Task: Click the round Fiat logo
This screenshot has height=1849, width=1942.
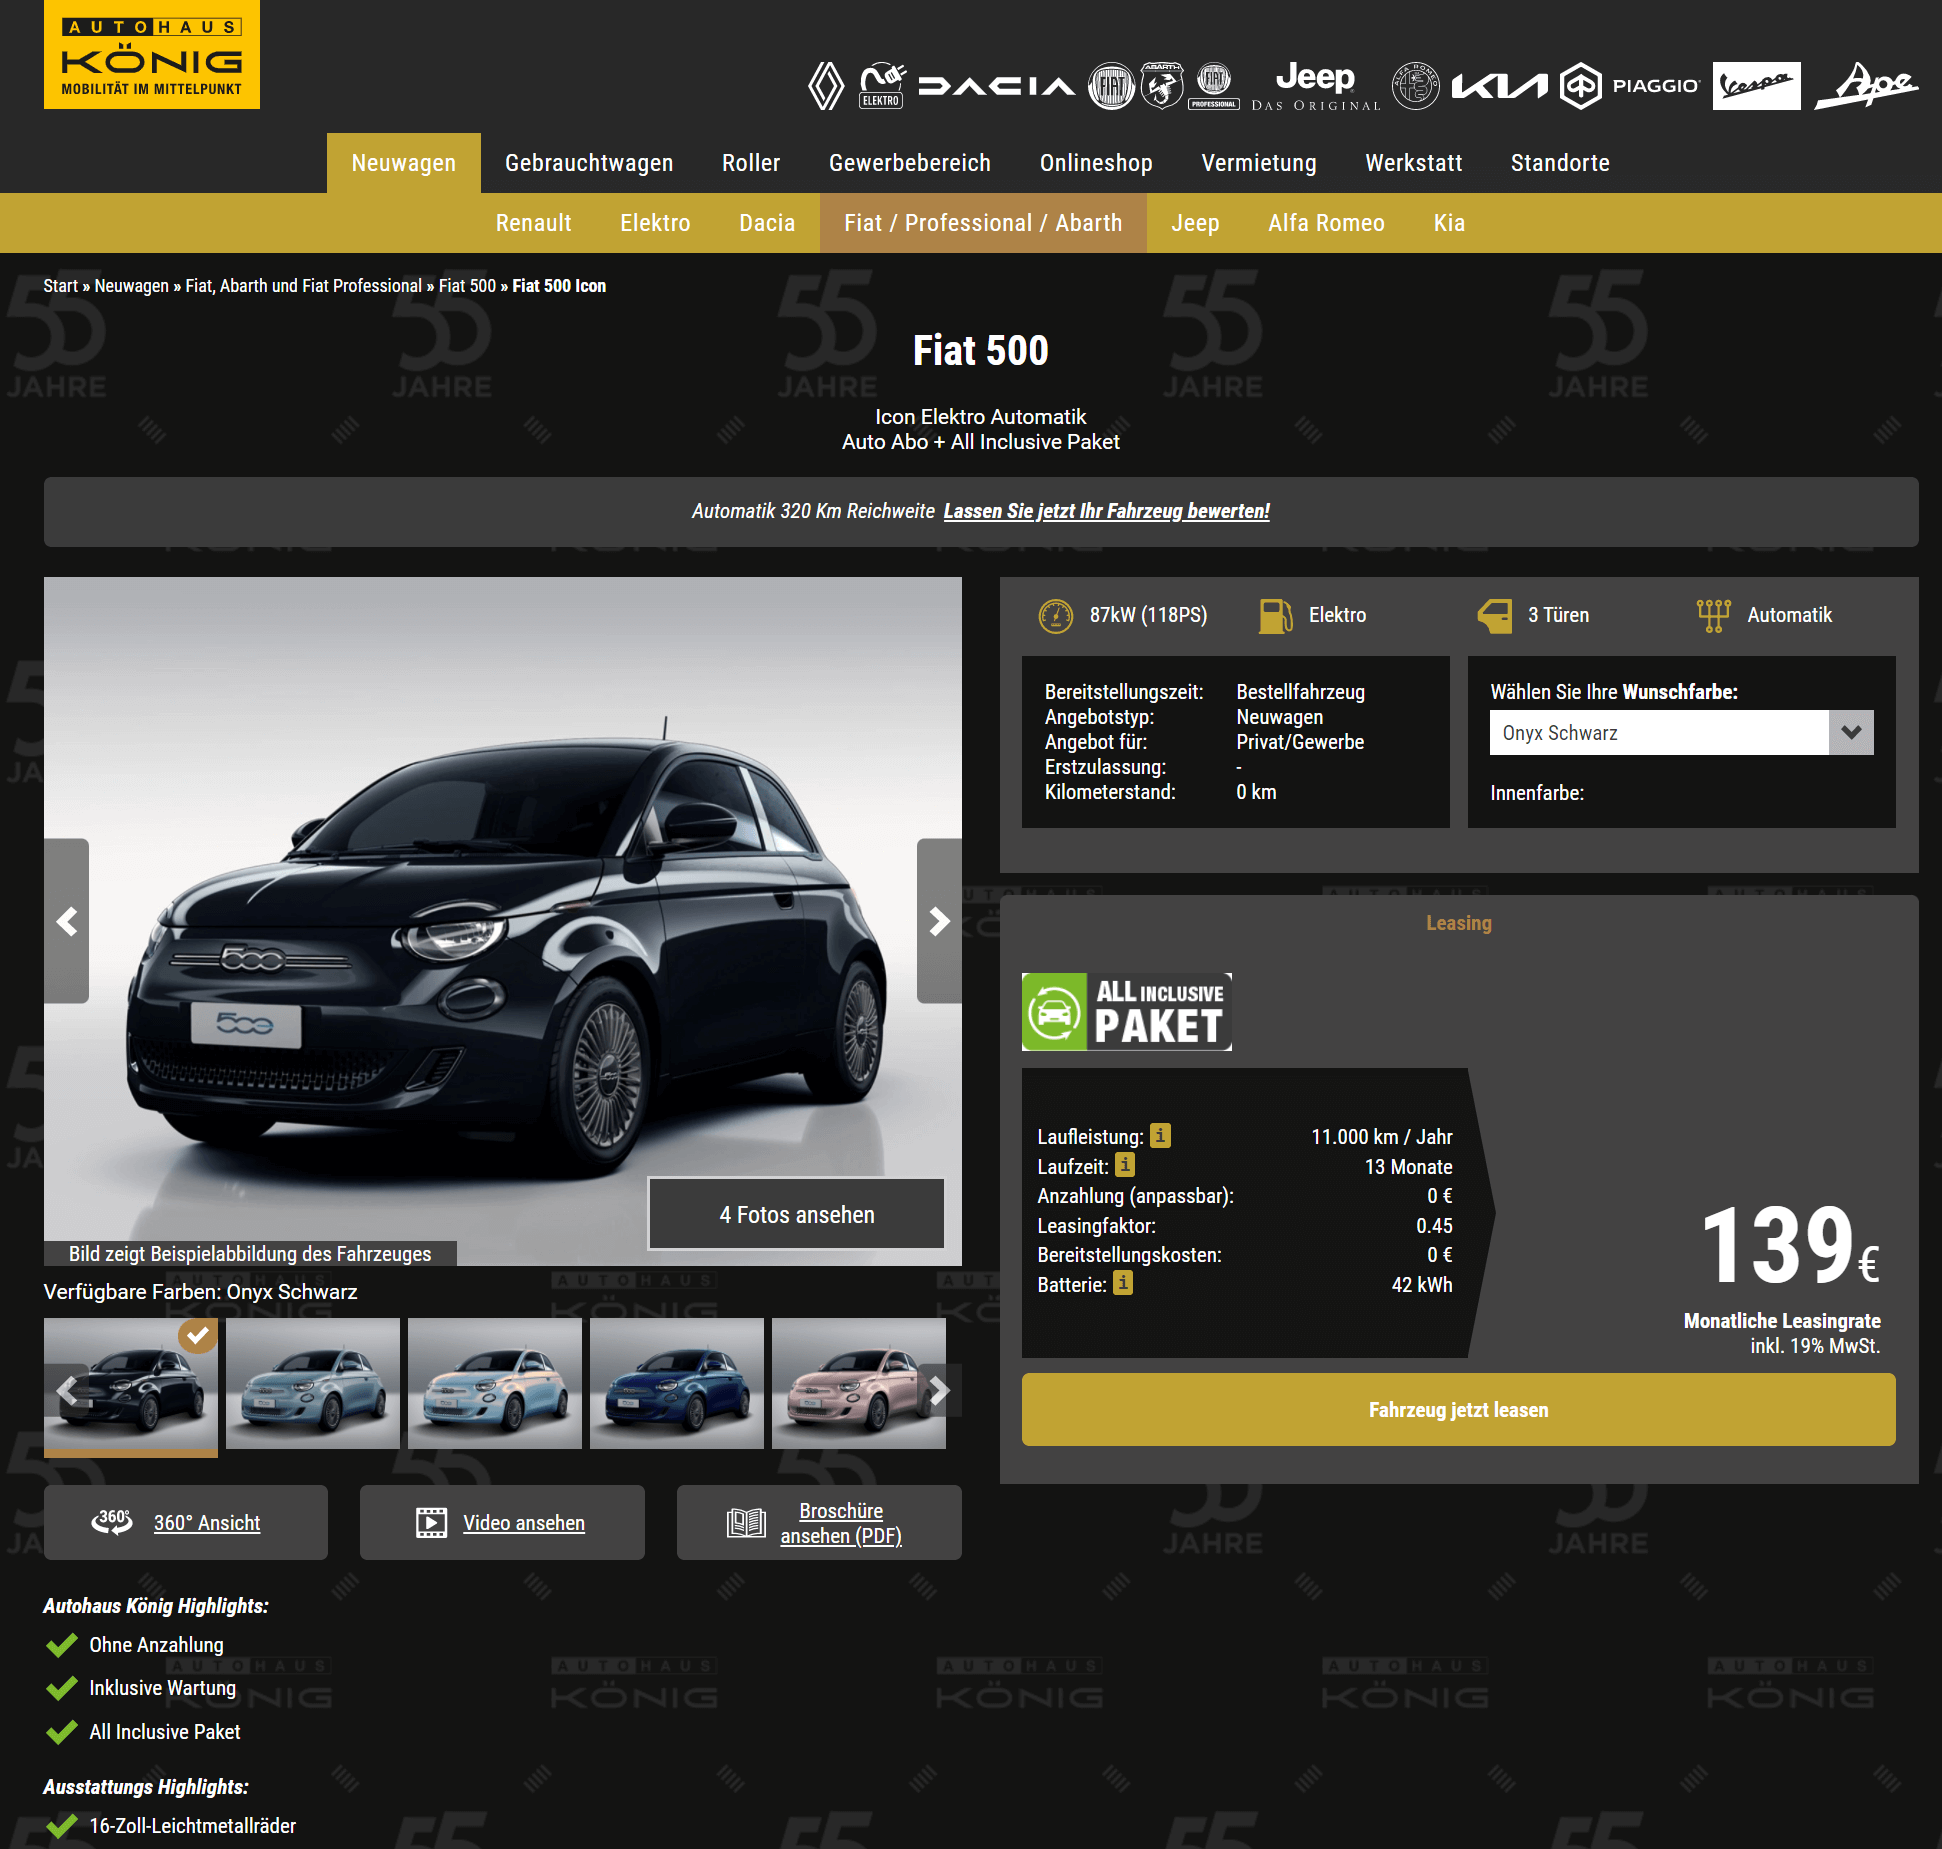Action: pyautogui.click(x=1111, y=86)
